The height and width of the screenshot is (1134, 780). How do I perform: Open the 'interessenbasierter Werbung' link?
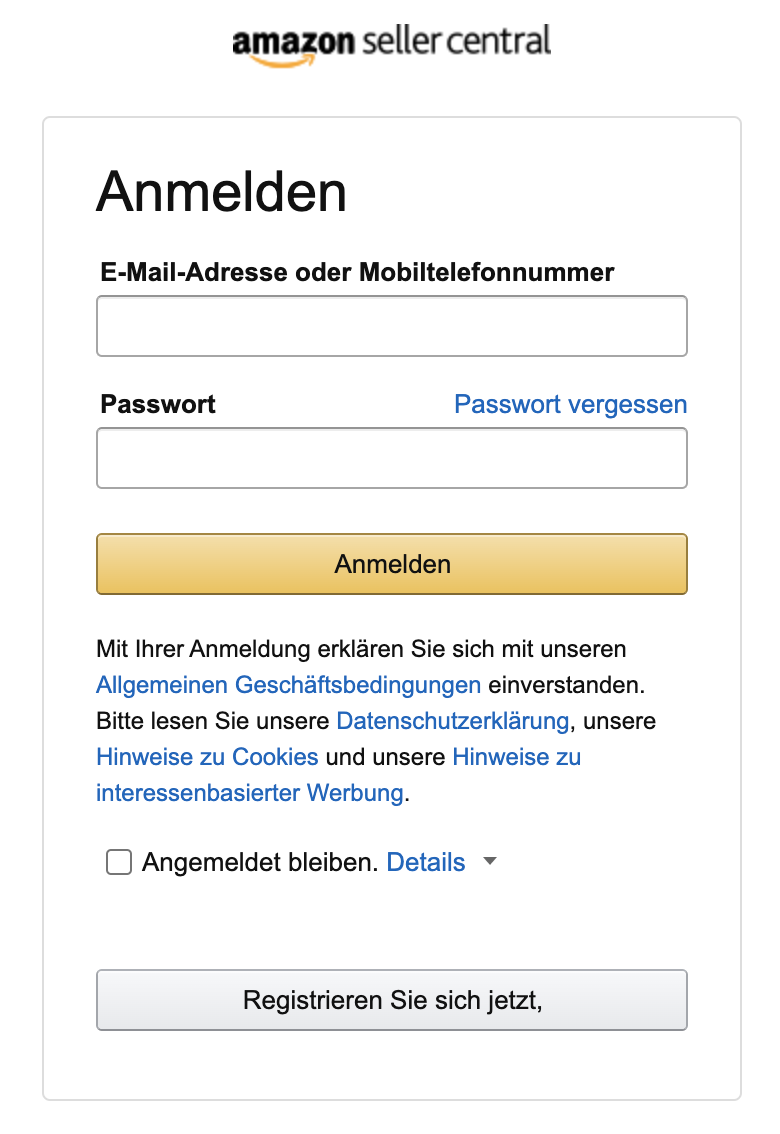[x=250, y=793]
